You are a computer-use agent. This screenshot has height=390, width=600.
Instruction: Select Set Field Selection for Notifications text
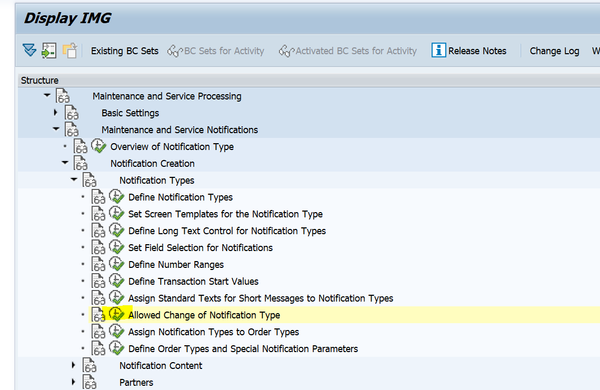(201, 248)
